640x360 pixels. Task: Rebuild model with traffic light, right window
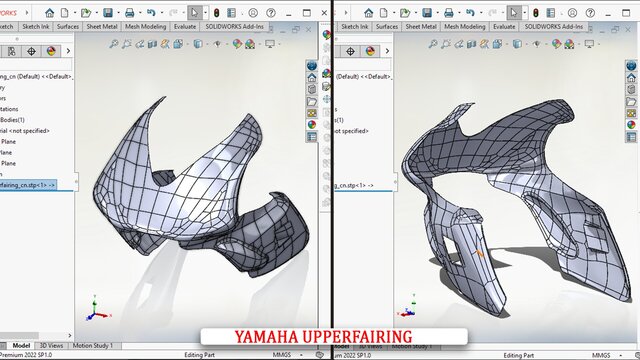click(536, 13)
